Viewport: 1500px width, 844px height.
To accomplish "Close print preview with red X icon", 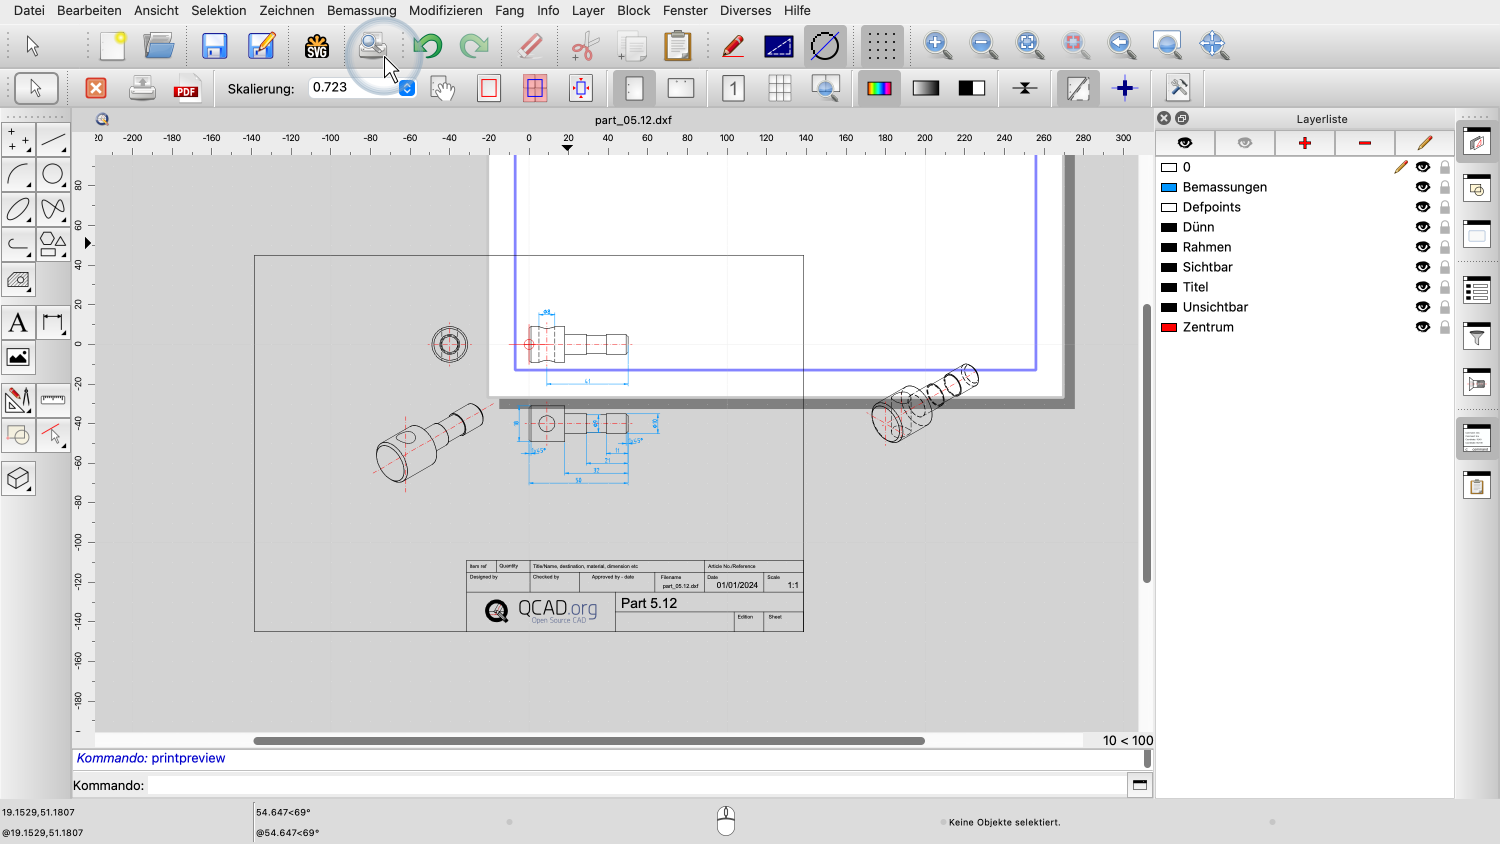I will pos(96,89).
